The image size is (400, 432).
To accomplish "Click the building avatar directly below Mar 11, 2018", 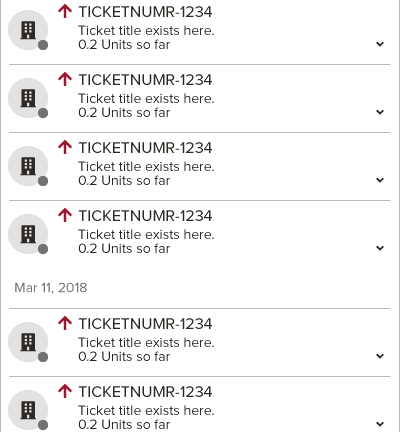I will coord(28,342).
